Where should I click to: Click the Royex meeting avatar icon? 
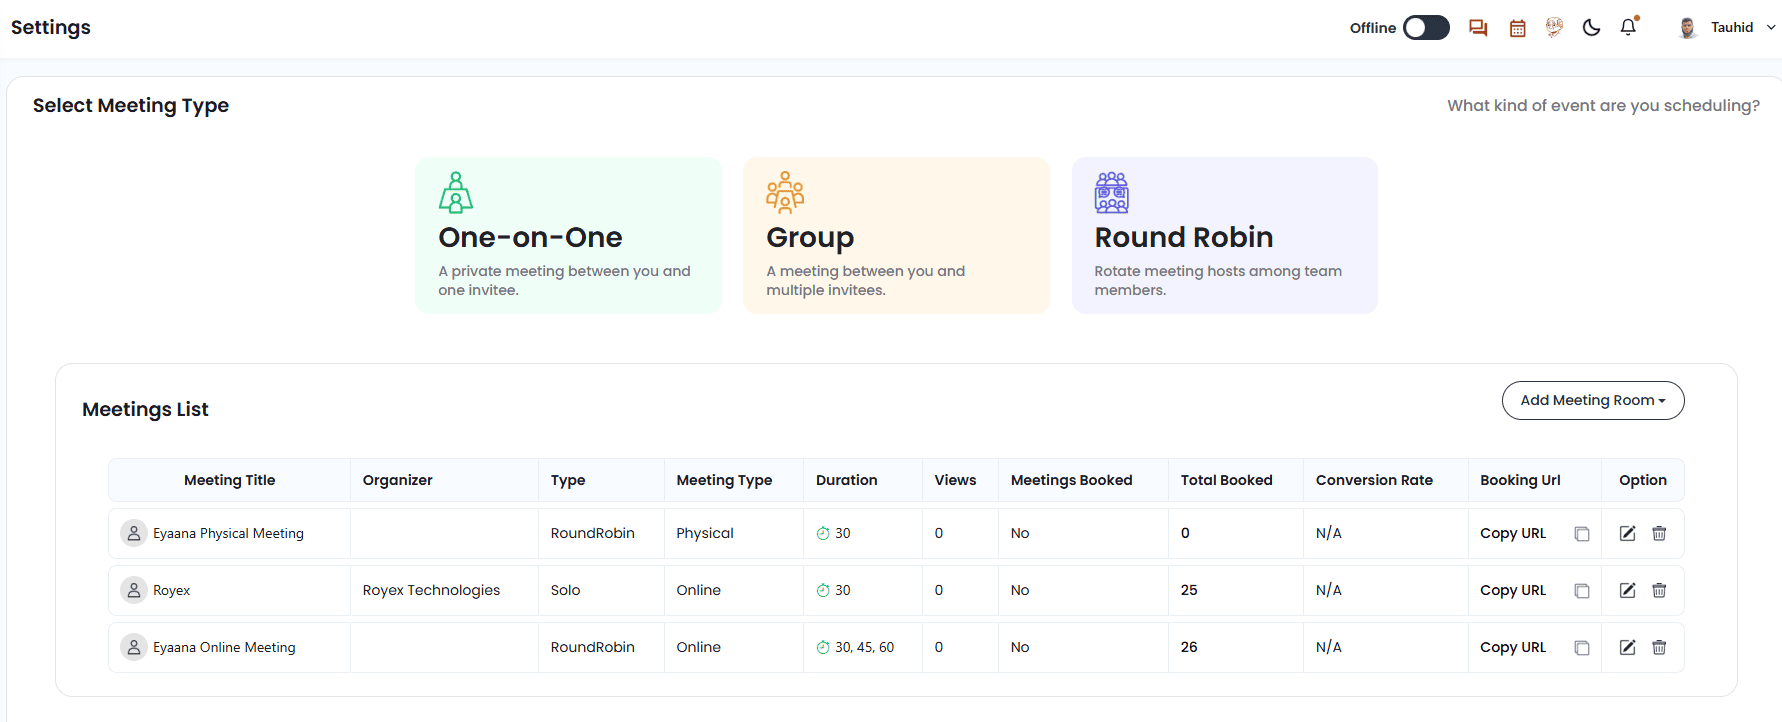pos(134,590)
